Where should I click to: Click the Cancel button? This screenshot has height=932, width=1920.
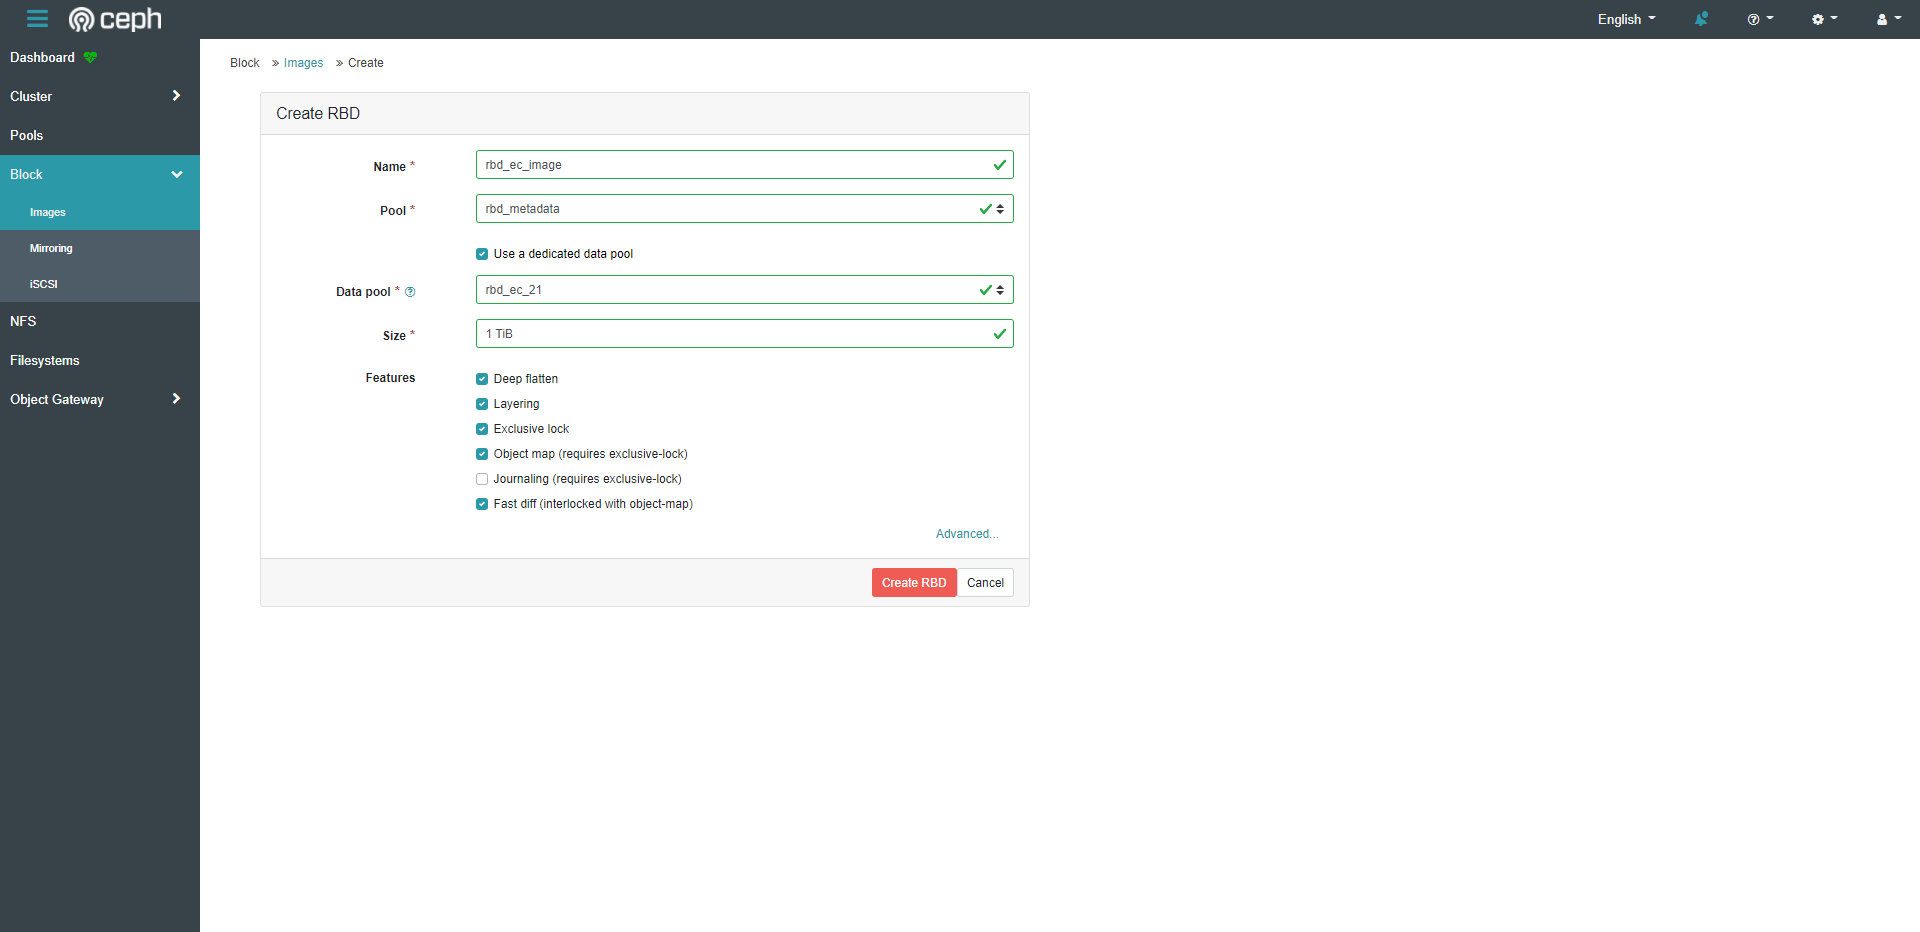985,583
